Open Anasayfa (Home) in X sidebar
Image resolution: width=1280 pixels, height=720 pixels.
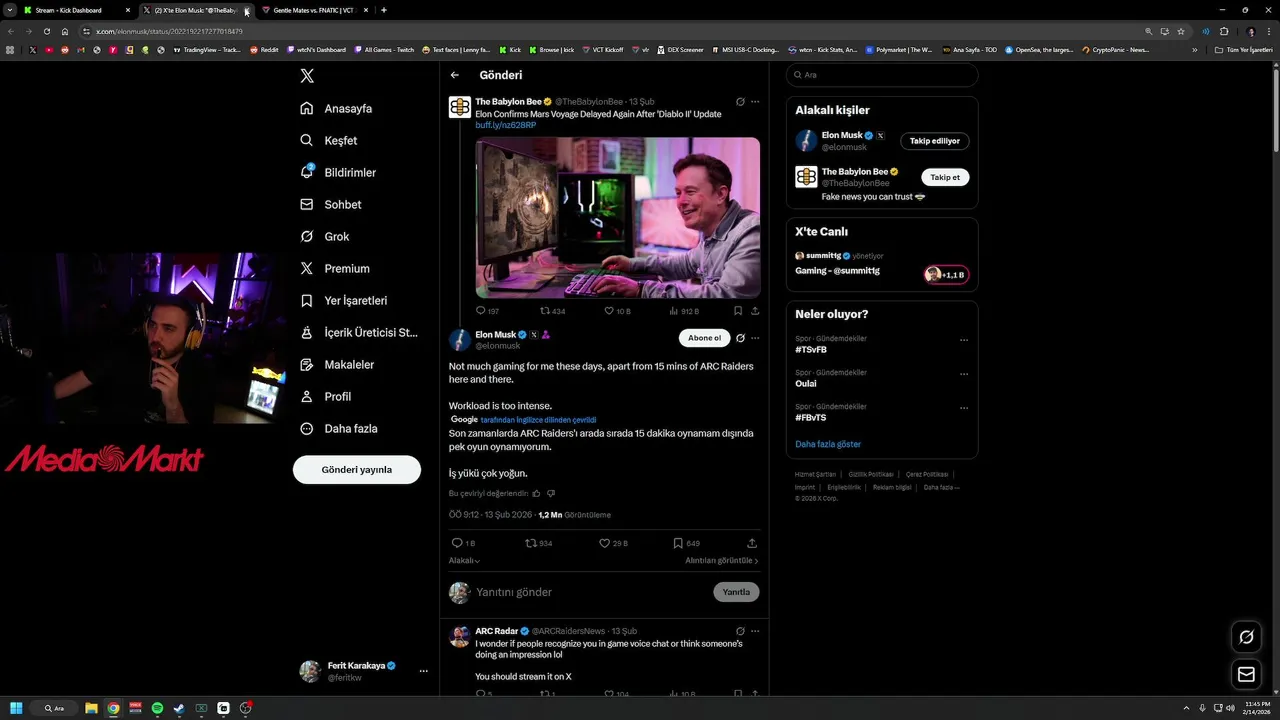336,108
